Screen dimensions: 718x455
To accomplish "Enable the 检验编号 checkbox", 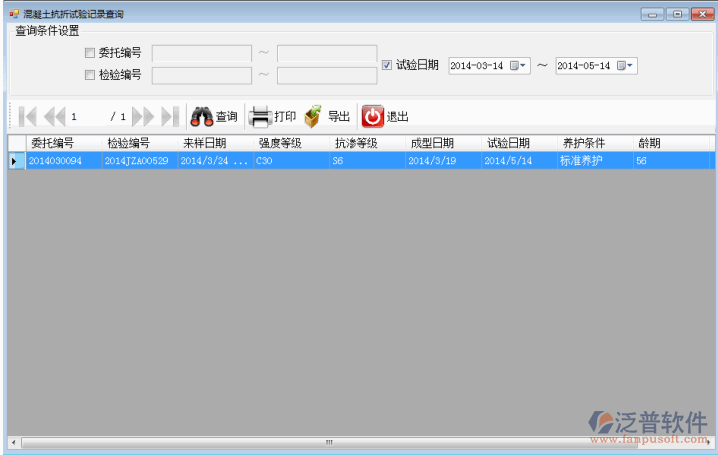I will click(x=90, y=75).
